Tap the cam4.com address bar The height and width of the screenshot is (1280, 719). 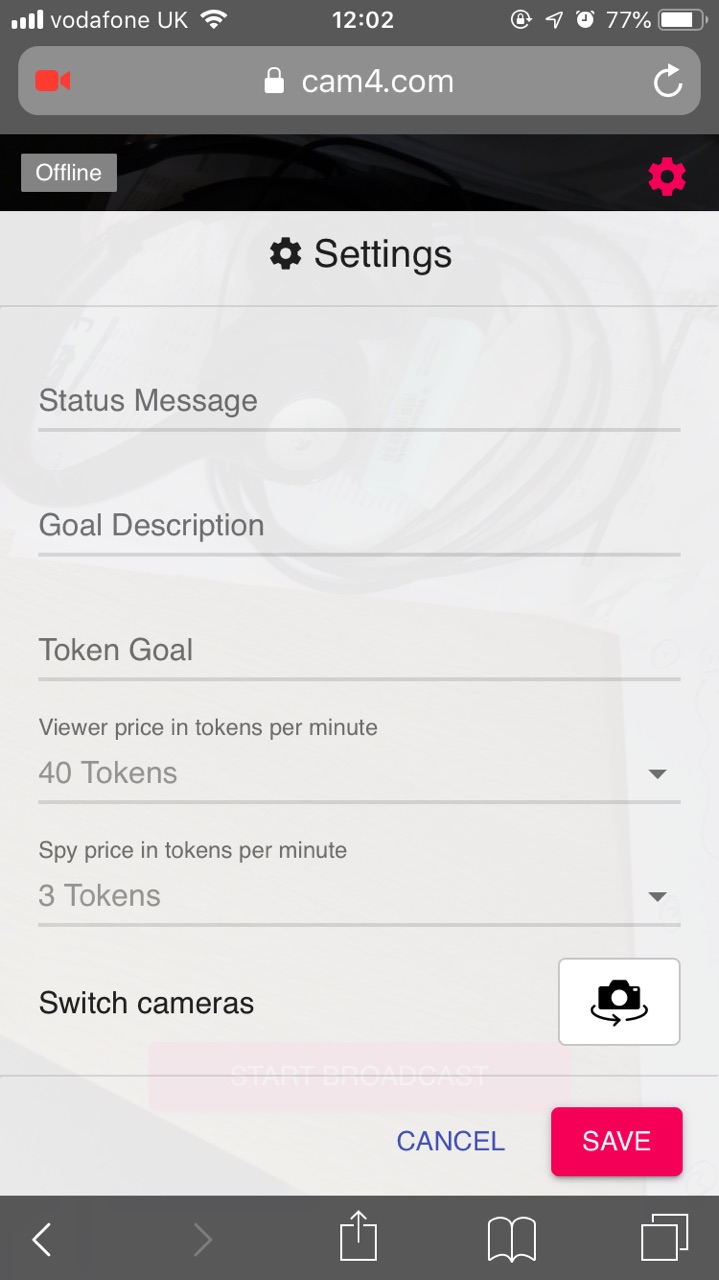(377, 81)
